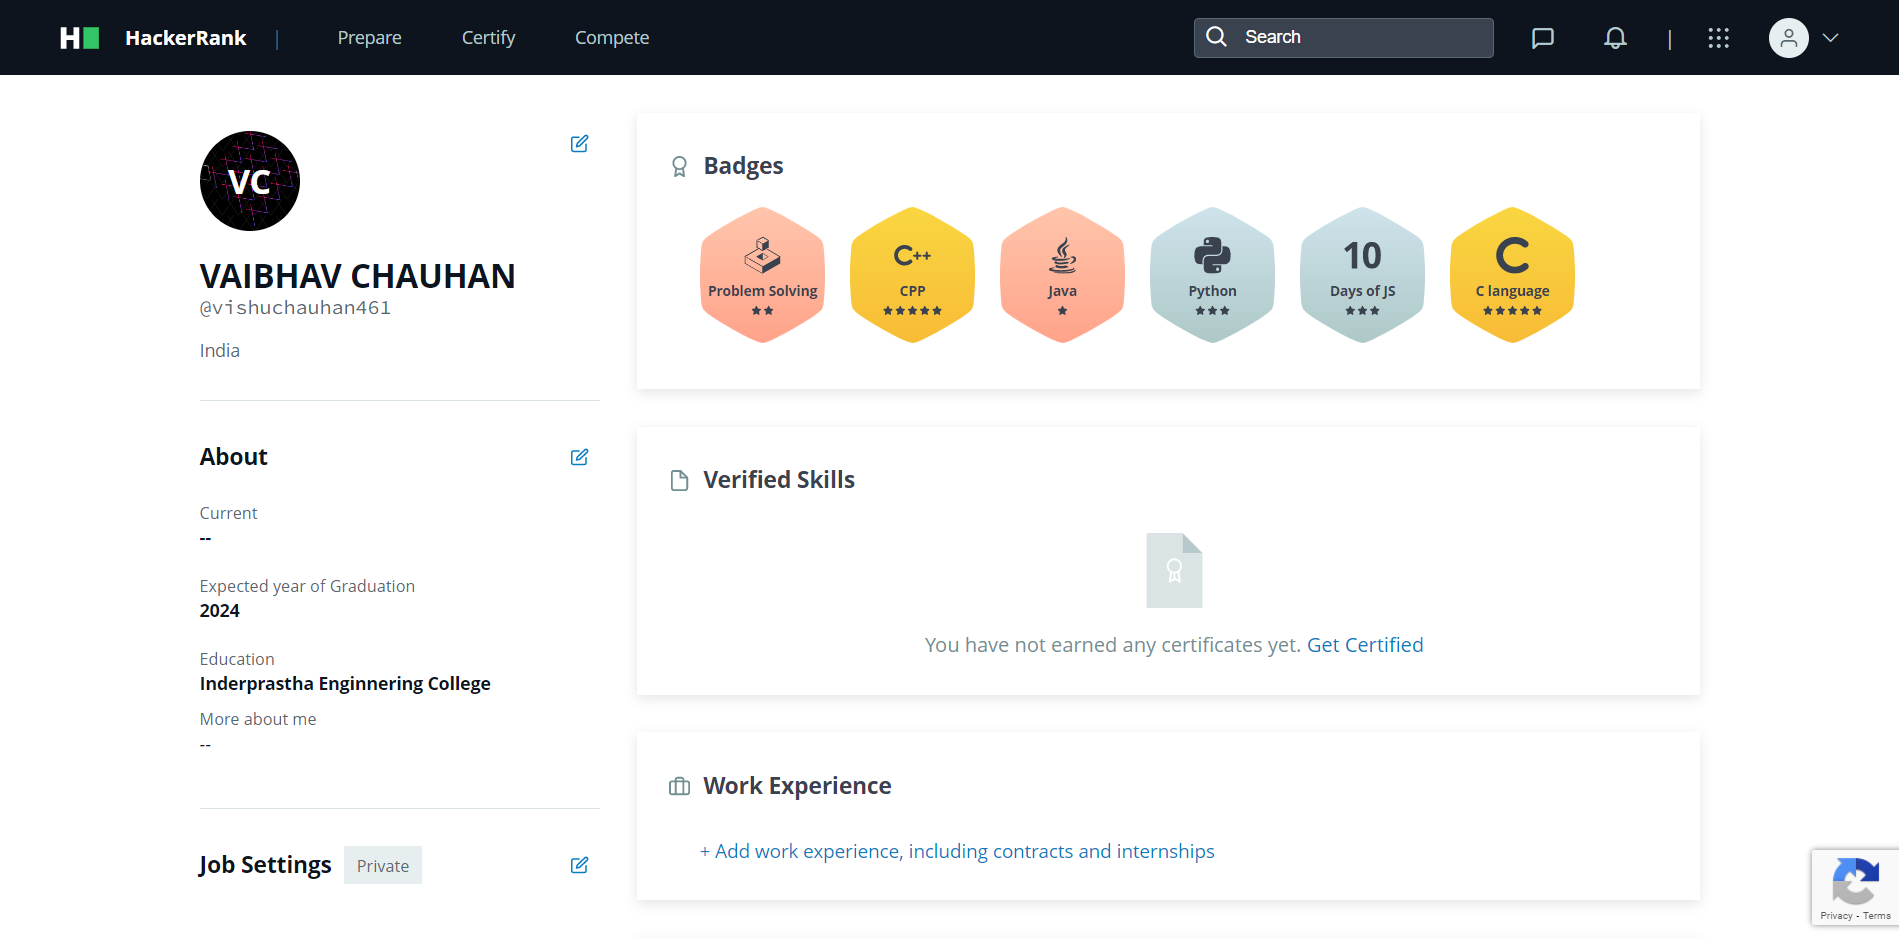Click the HackerRank logo
1899x939 pixels.
pos(153,38)
